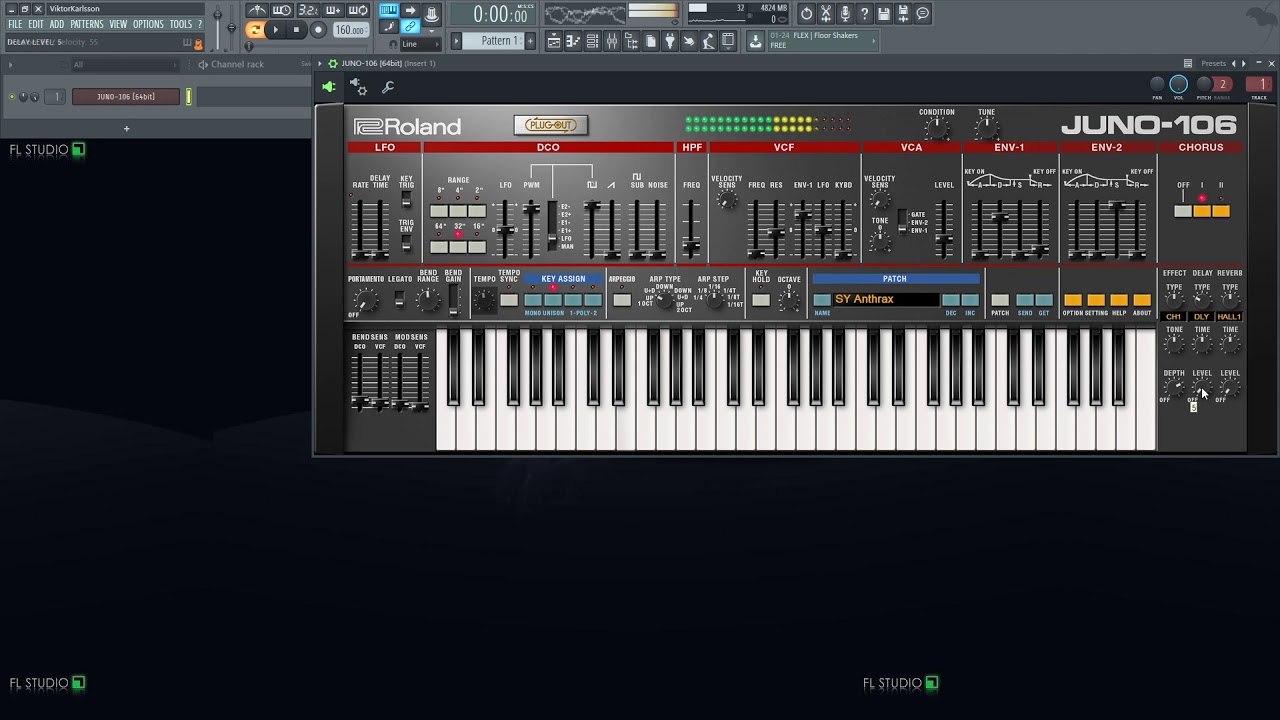Toggle the countdown 3.2.1 icon
Viewport: 1280px width, 720px height.
(x=307, y=11)
